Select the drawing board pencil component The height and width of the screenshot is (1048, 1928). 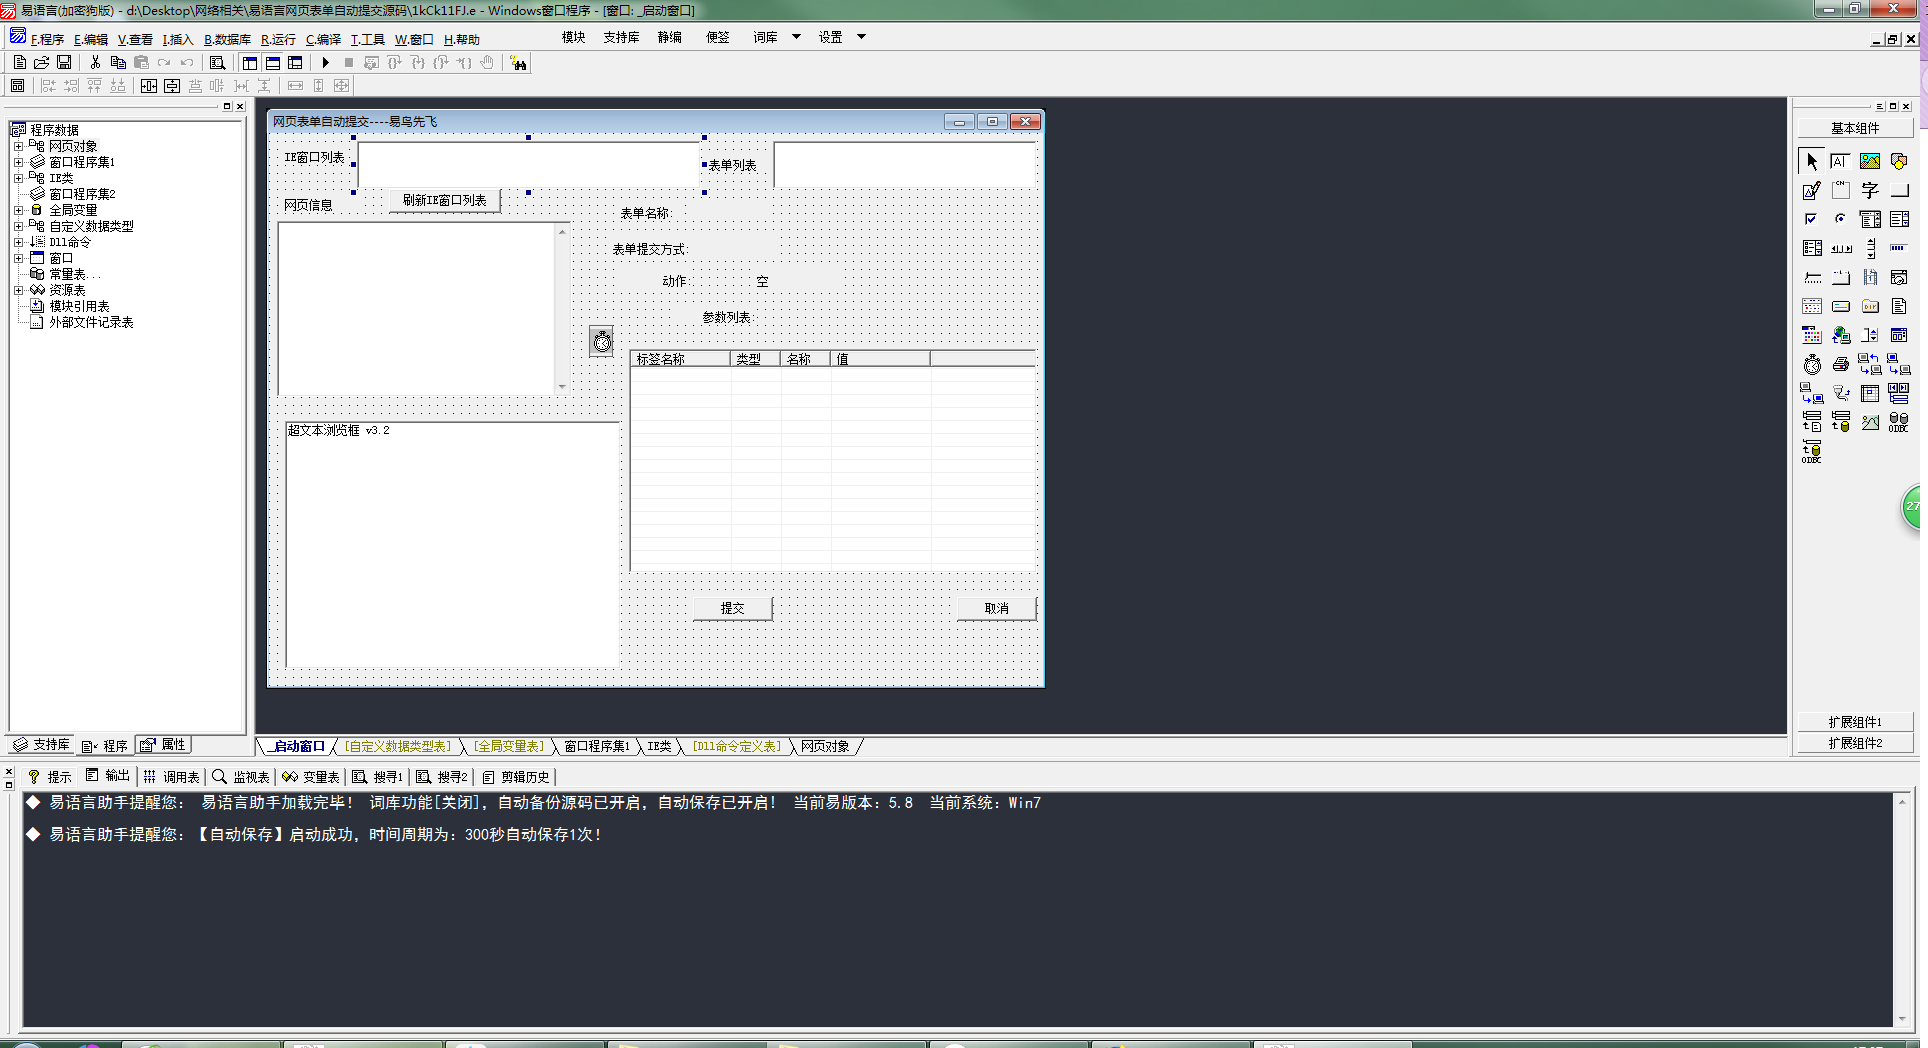click(x=1811, y=190)
